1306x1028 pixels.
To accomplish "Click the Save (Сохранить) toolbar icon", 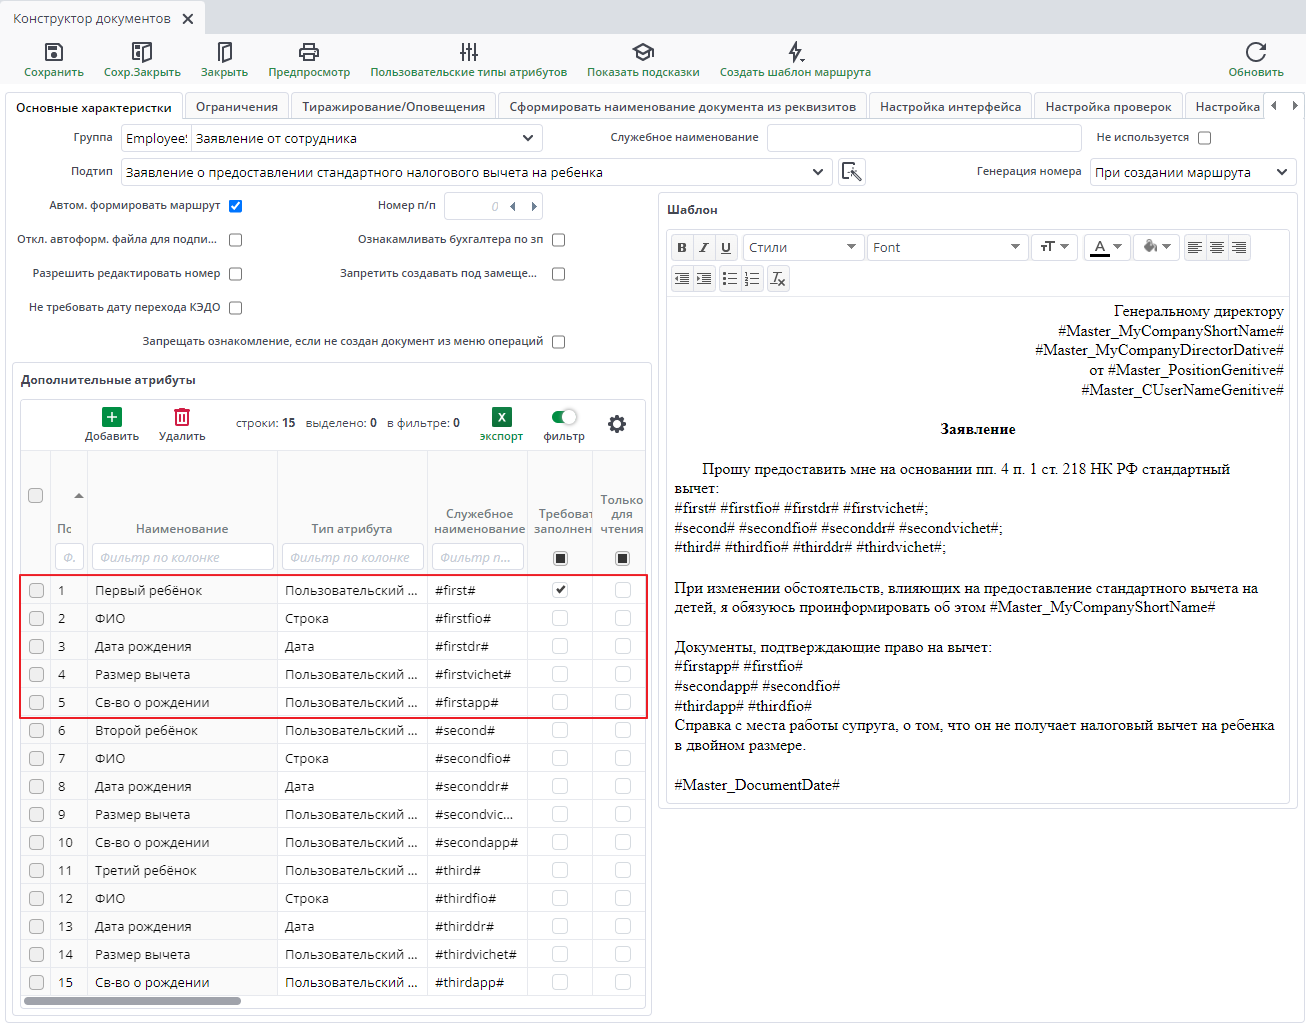I will click(x=54, y=52).
